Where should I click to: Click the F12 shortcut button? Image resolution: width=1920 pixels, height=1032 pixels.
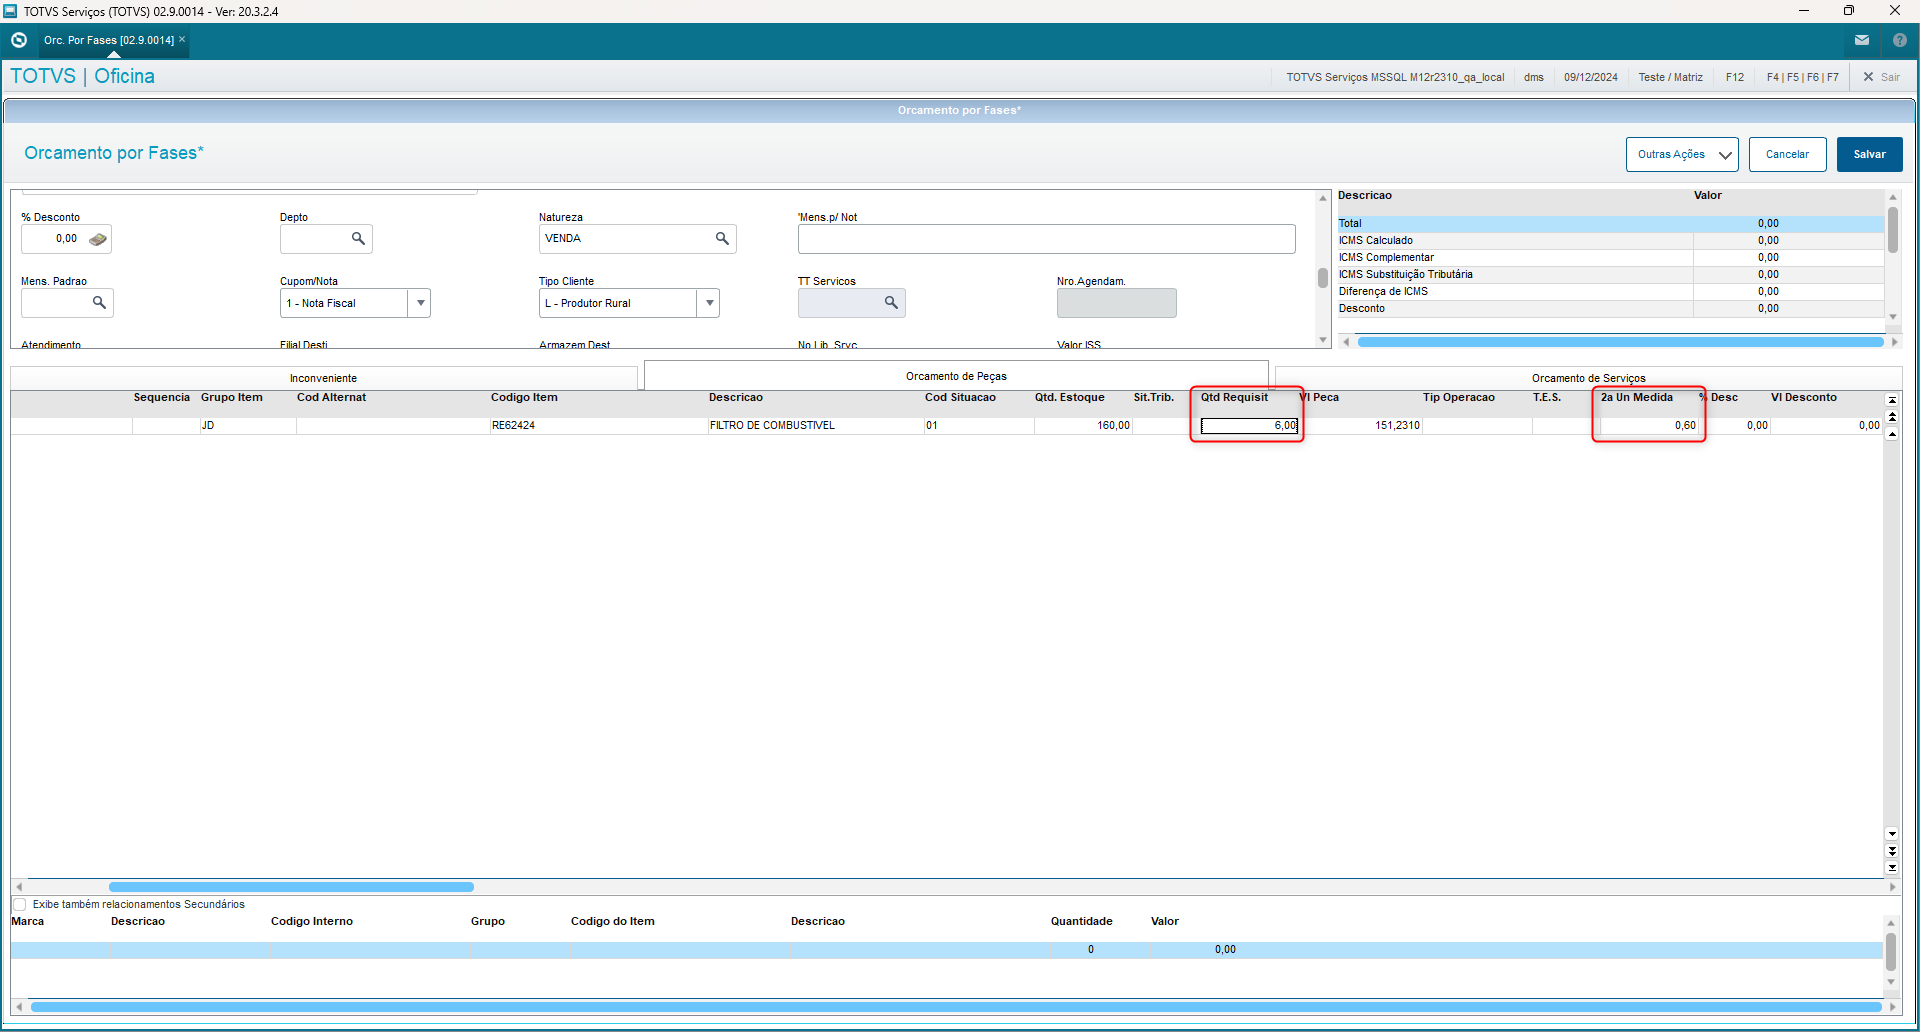[1735, 77]
